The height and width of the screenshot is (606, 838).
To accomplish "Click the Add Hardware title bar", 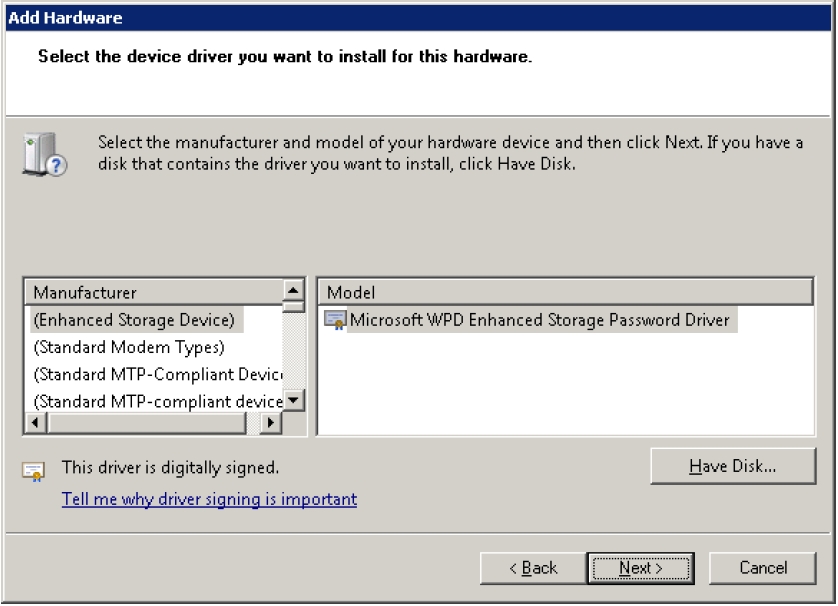I will coord(418,18).
